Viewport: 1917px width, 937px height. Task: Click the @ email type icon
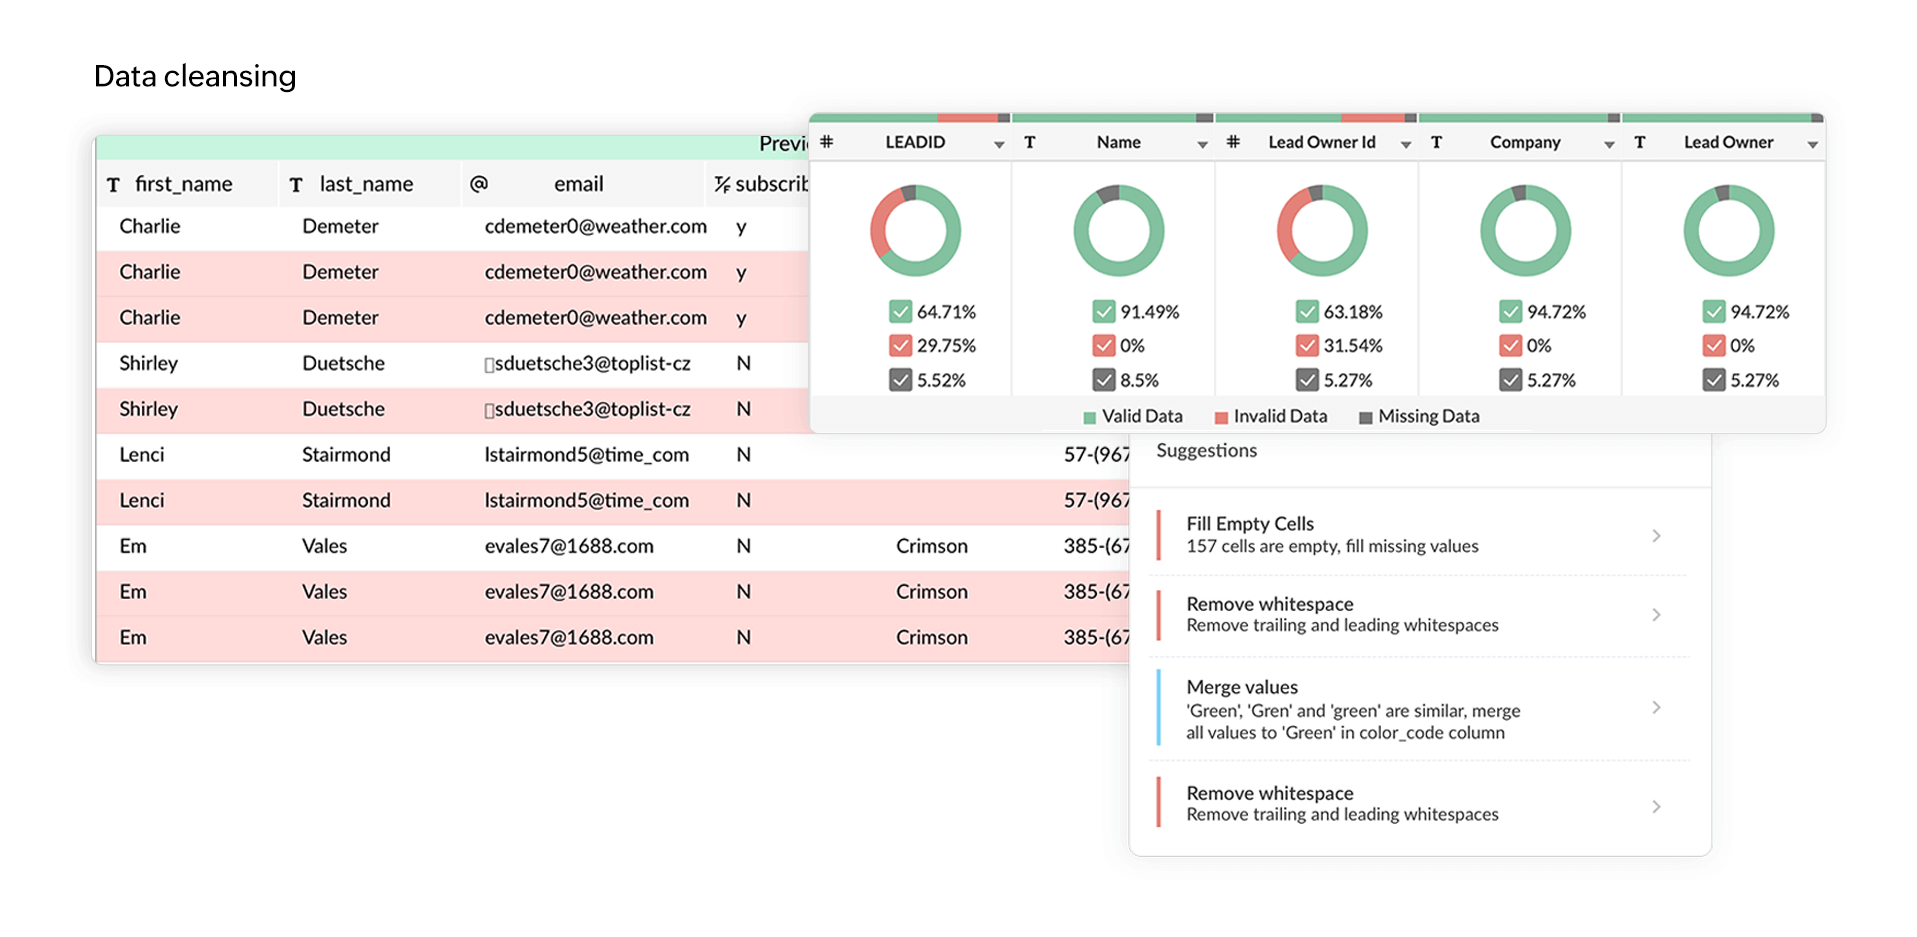coord(479,184)
